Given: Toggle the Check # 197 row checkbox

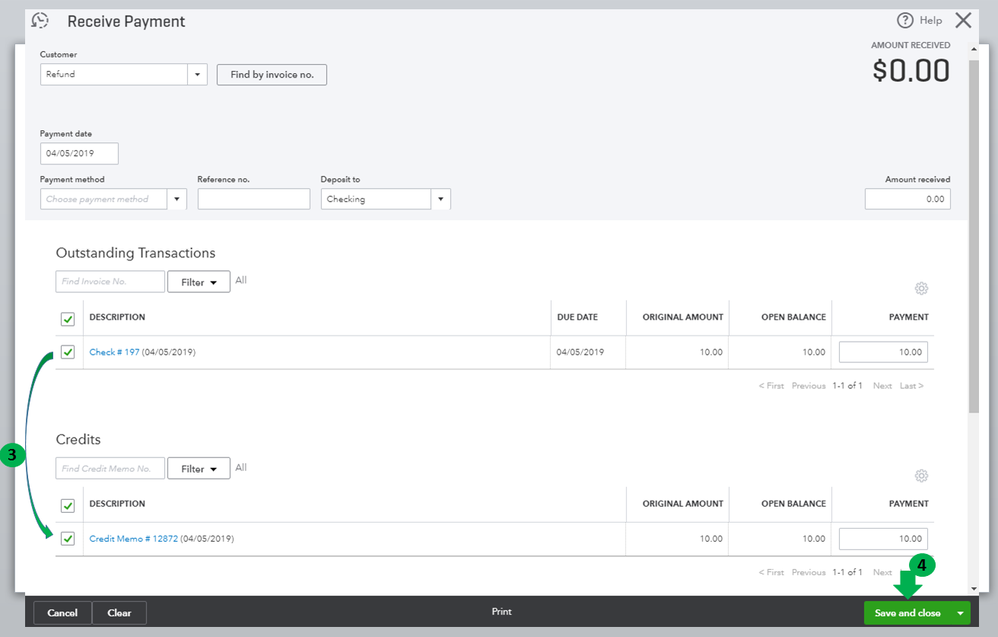Looking at the screenshot, I should click(x=68, y=352).
